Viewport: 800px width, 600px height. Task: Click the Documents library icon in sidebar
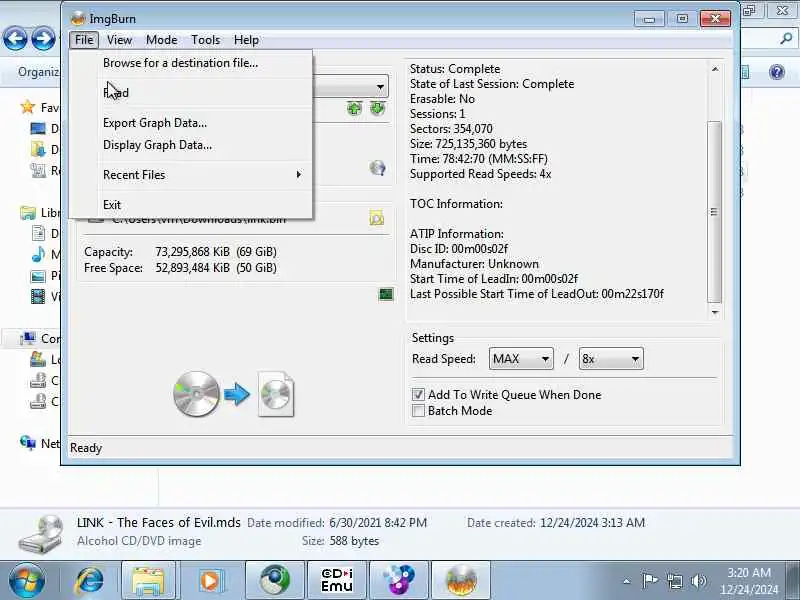click(38, 234)
